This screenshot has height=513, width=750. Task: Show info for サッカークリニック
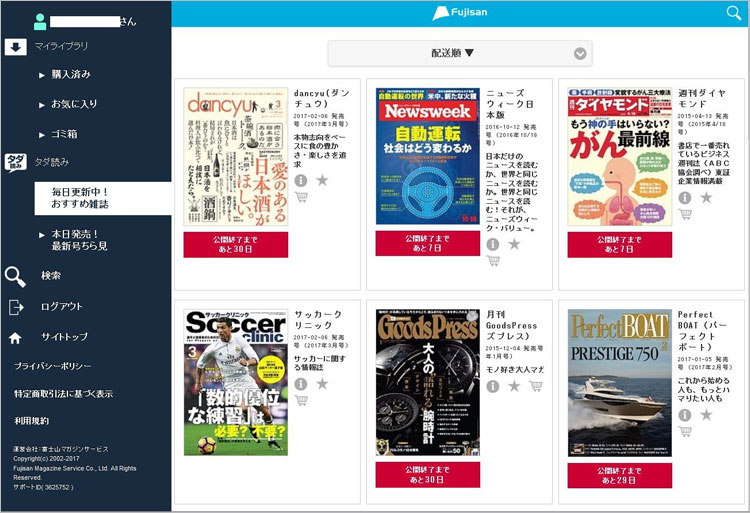300,383
